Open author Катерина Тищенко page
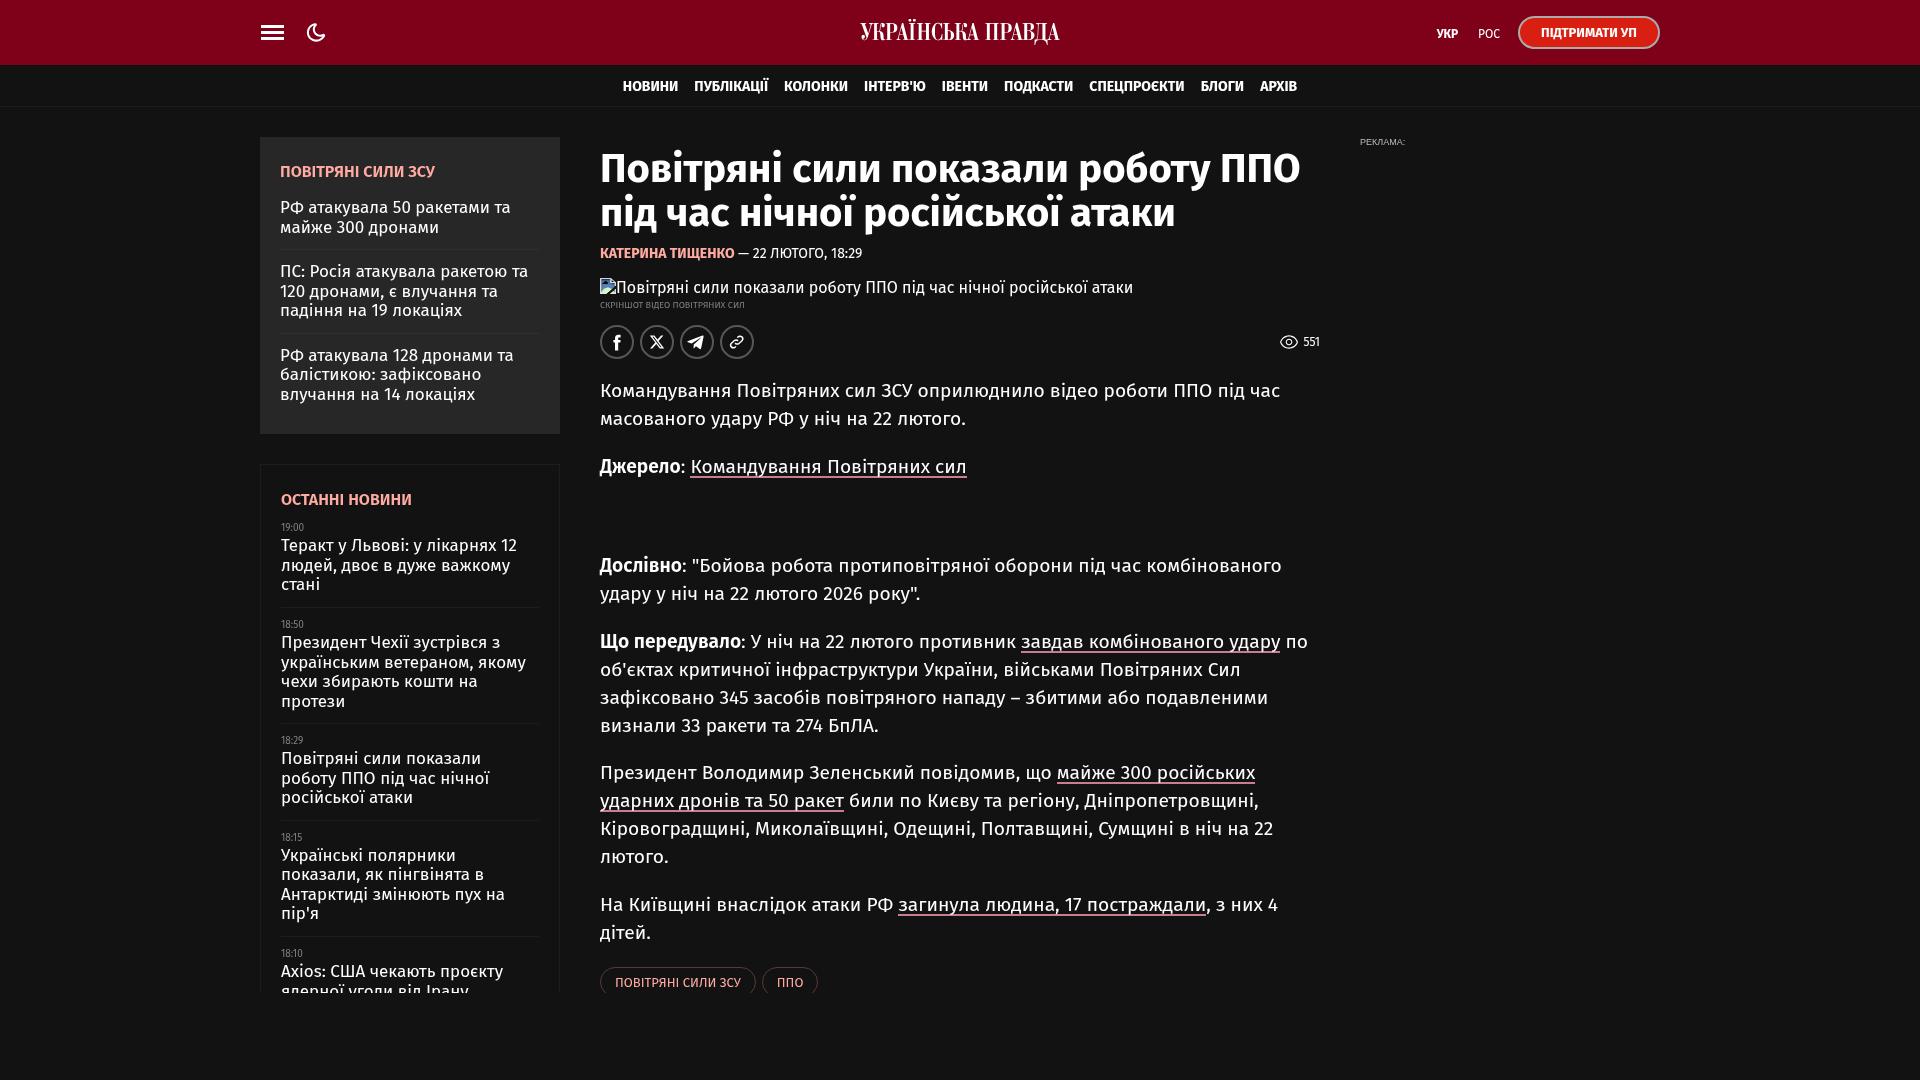Image resolution: width=1920 pixels, height=1080 pixels. click(667, 254)
